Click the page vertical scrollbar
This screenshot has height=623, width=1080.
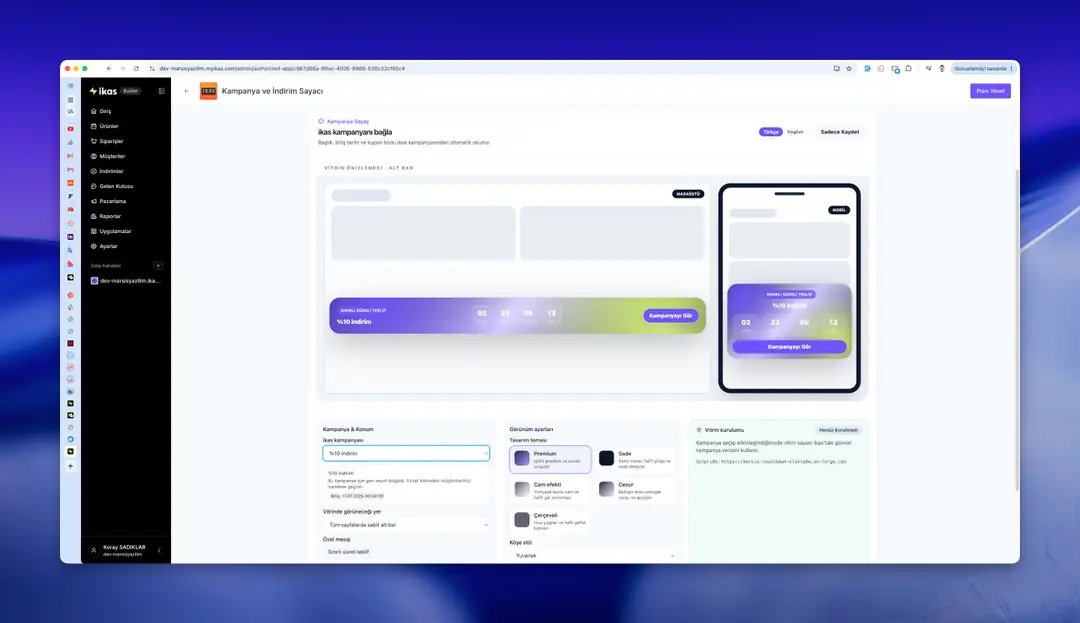1017,330
